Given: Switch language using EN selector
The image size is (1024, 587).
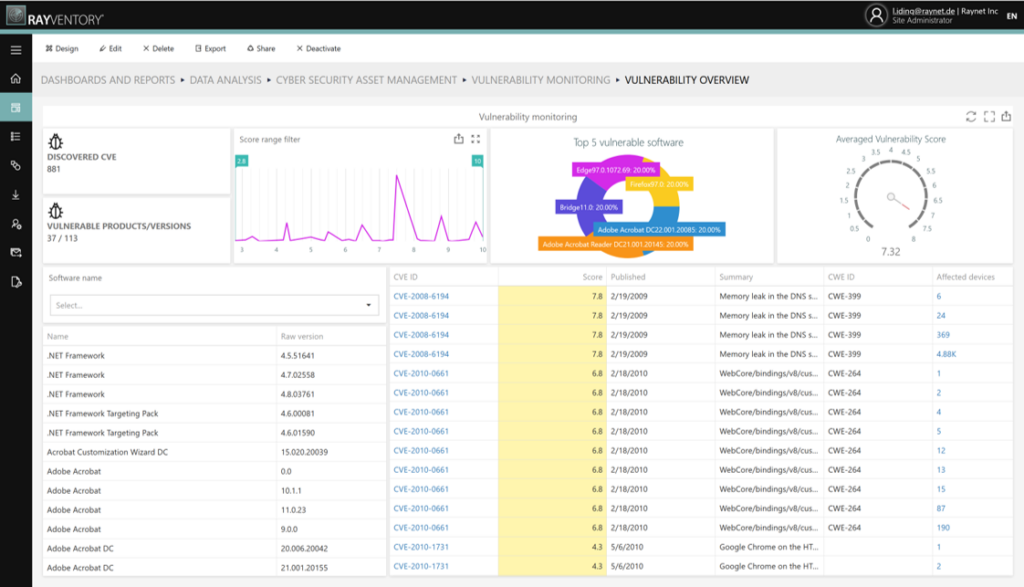Looking at the screenshot, I should (1012, 16).
